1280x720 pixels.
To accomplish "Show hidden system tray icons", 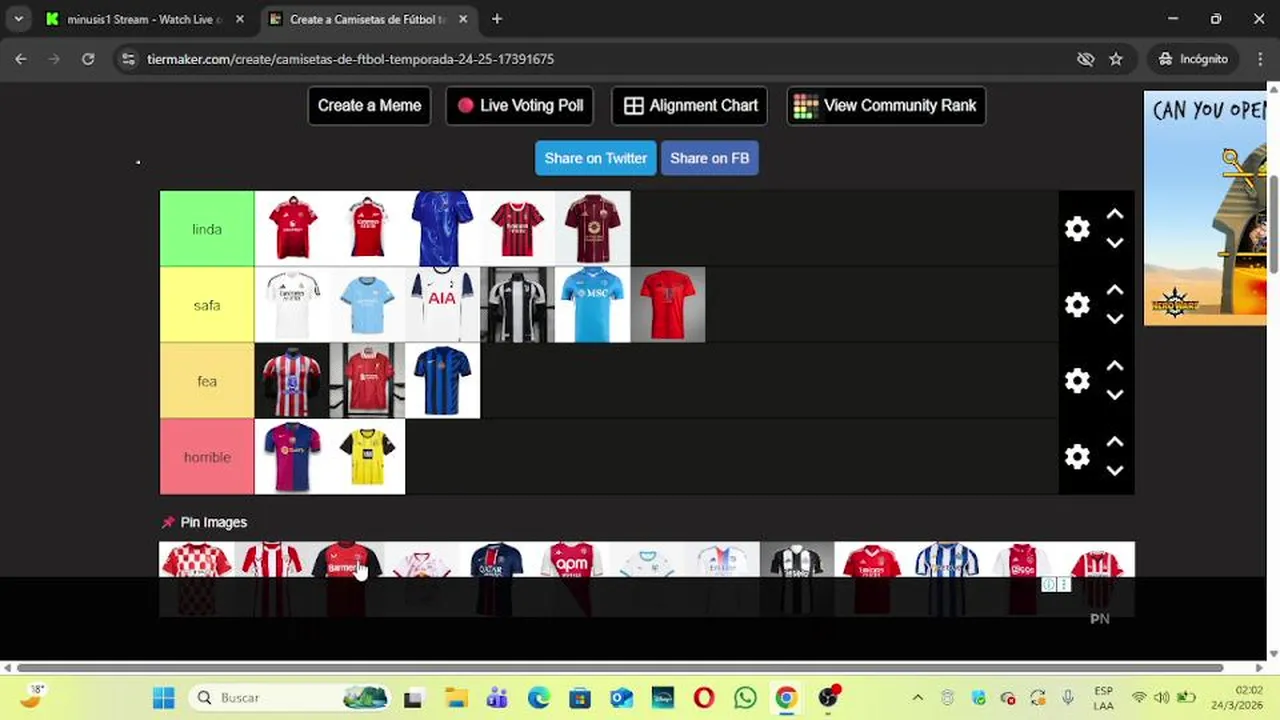I will (918, 698).
